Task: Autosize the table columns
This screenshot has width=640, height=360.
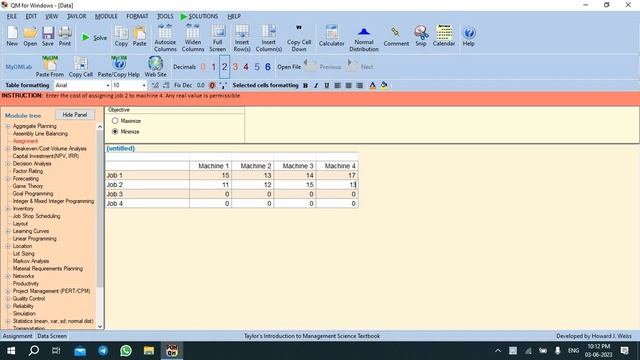Action: [x=165, y=38]
